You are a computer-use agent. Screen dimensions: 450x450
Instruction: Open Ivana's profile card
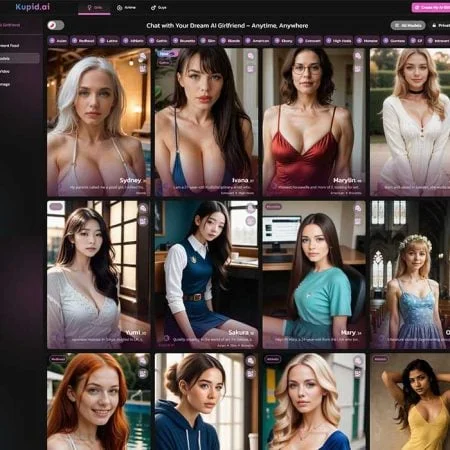206,122
